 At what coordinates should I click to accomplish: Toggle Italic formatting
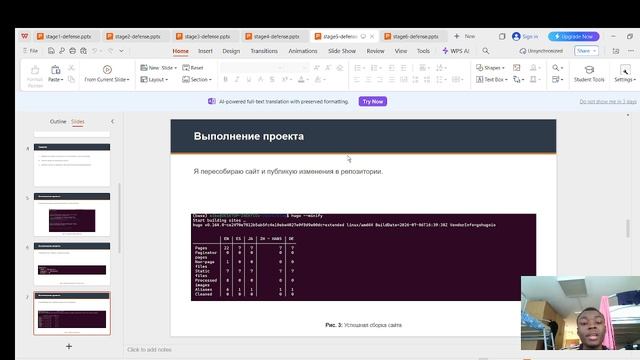[x=237, y=80]
